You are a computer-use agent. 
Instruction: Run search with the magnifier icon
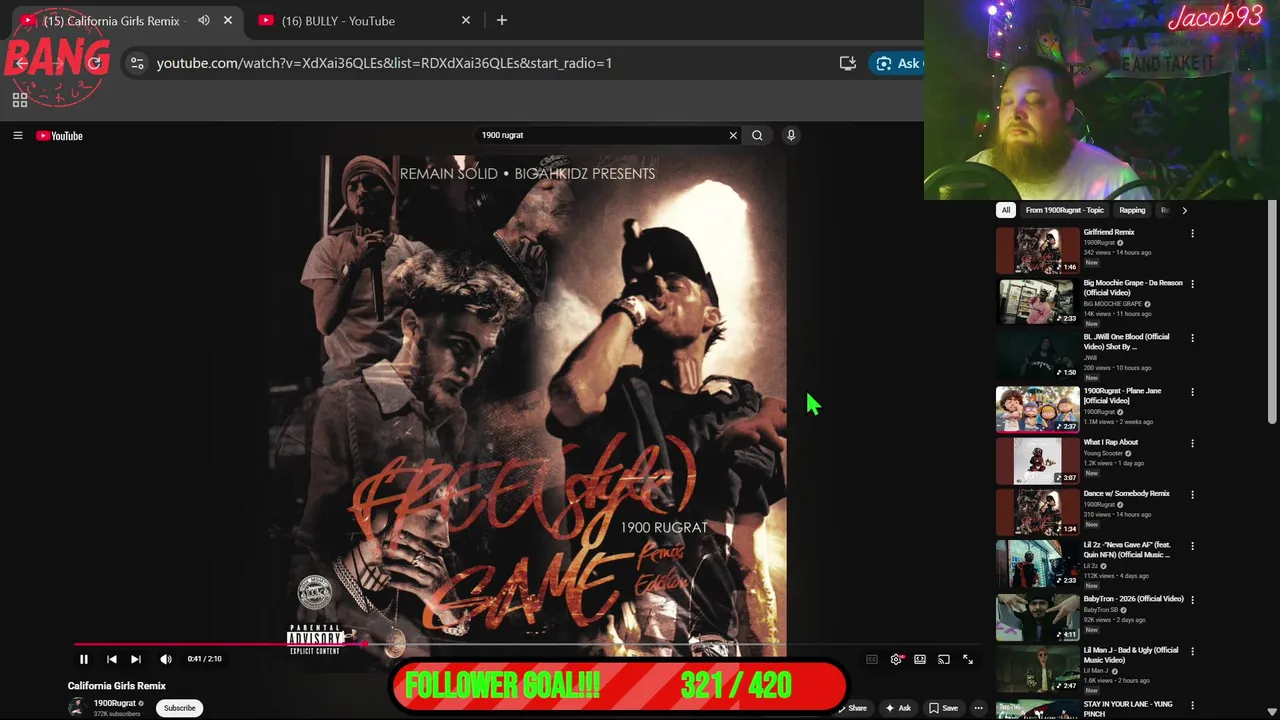pyautogui.click(x=757, y=135)
